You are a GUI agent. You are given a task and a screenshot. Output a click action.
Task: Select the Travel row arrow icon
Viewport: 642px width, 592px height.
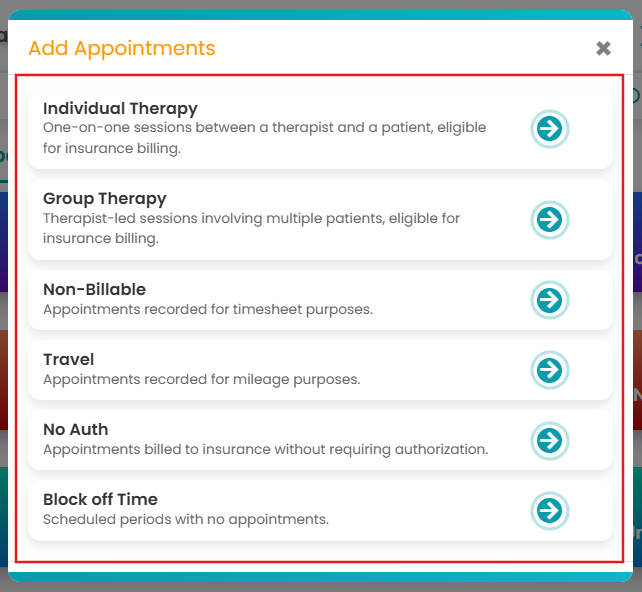pyautogui.click(x=549, y=370)
